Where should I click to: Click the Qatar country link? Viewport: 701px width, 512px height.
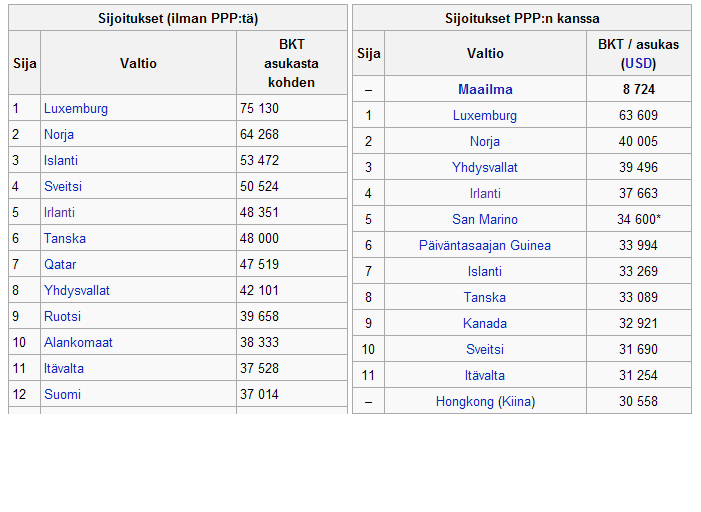click(x=60, y=264)
